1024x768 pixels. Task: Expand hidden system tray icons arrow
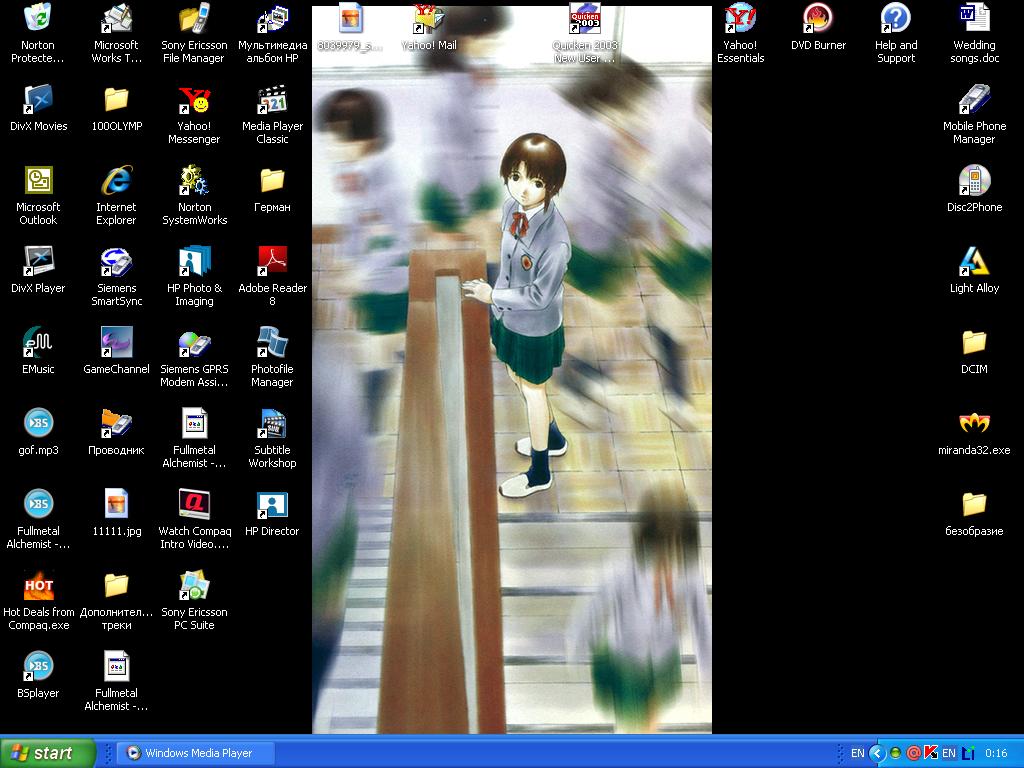876,753
